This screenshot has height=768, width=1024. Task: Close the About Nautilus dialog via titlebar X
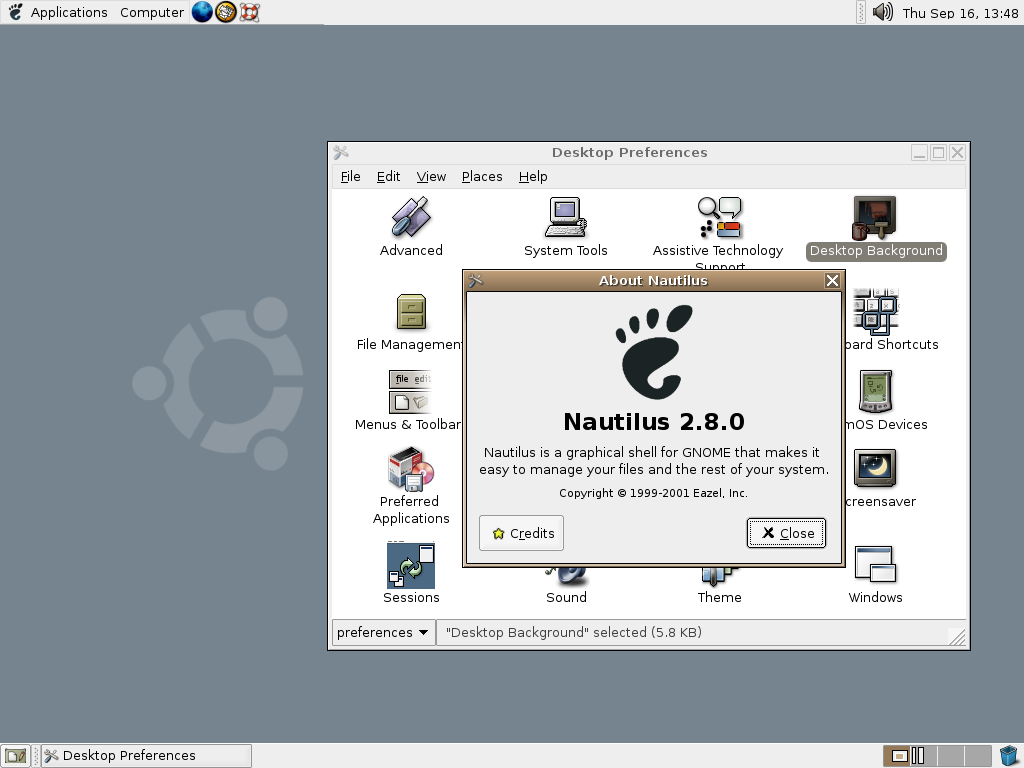point(832,280)
